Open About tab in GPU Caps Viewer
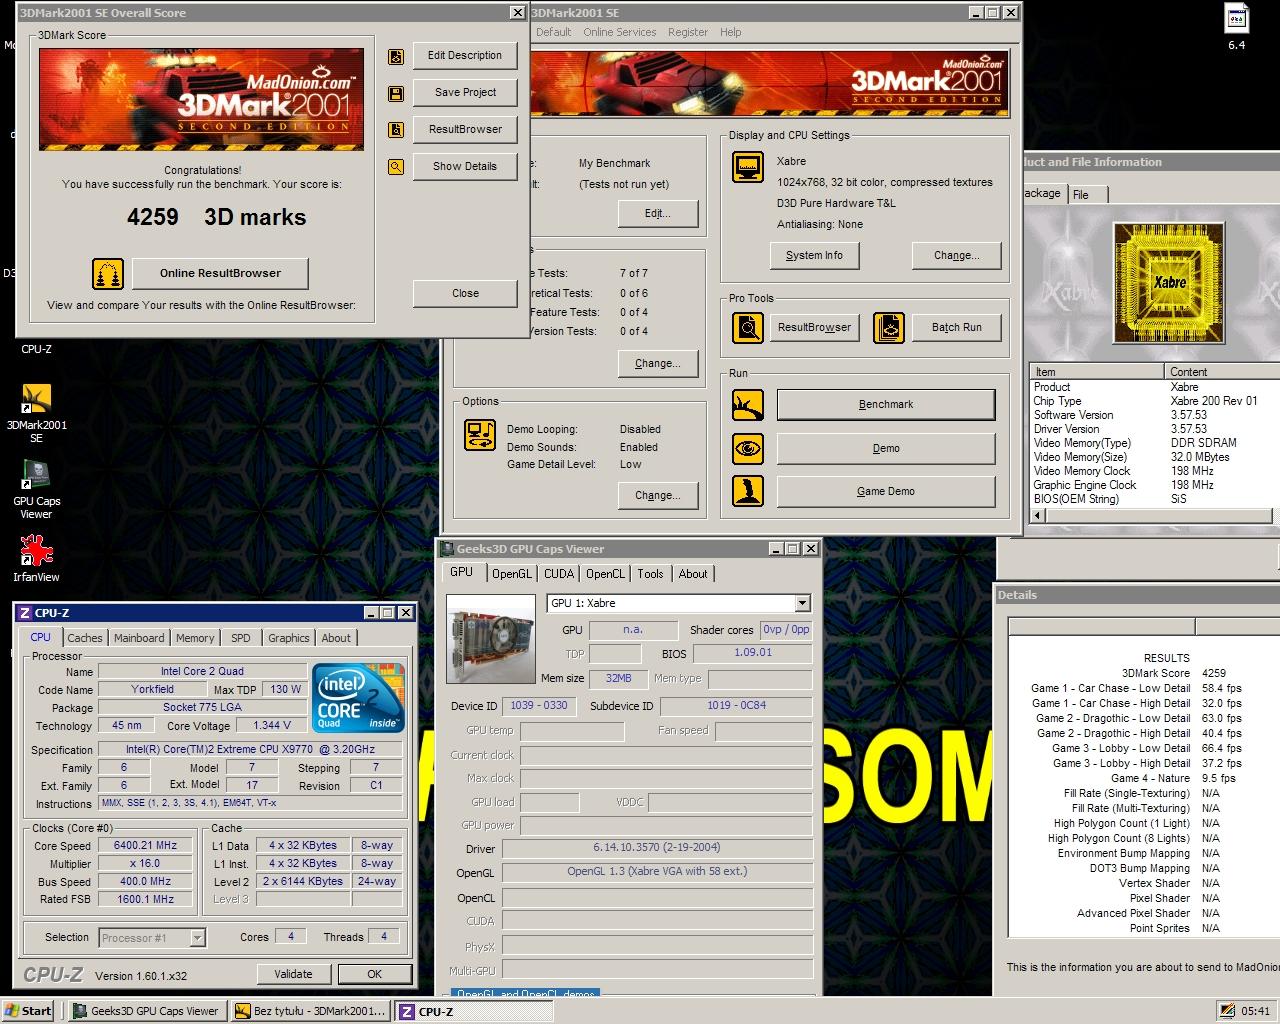 pyautogui.click(x=693, y=574)
